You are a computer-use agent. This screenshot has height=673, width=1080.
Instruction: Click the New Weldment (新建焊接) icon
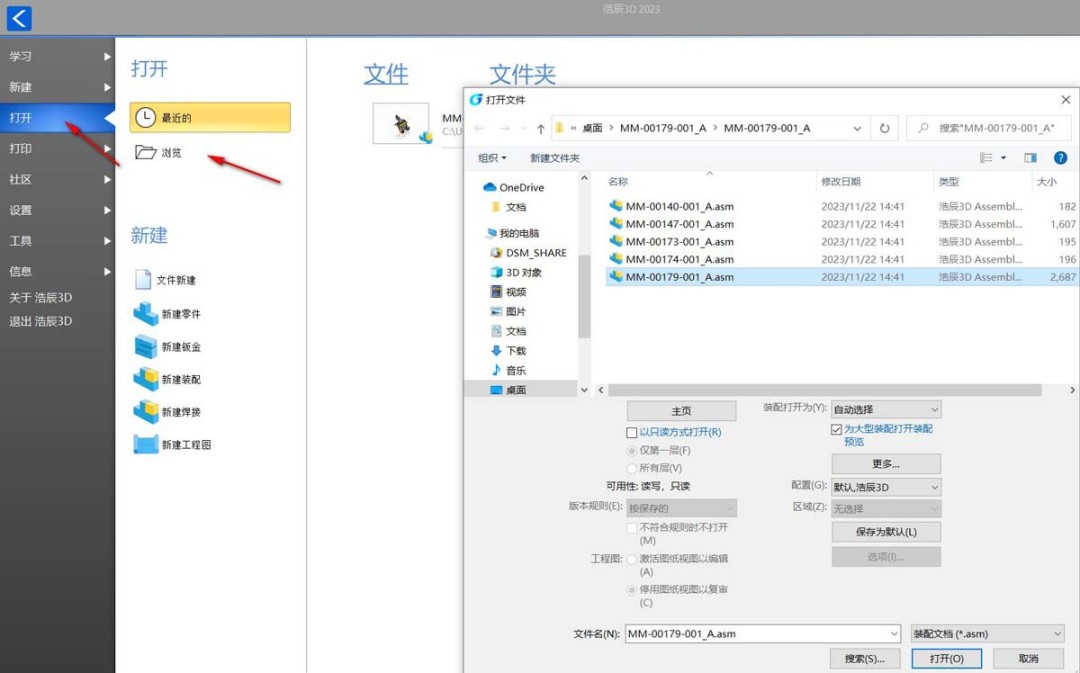(x=146, y=412)
